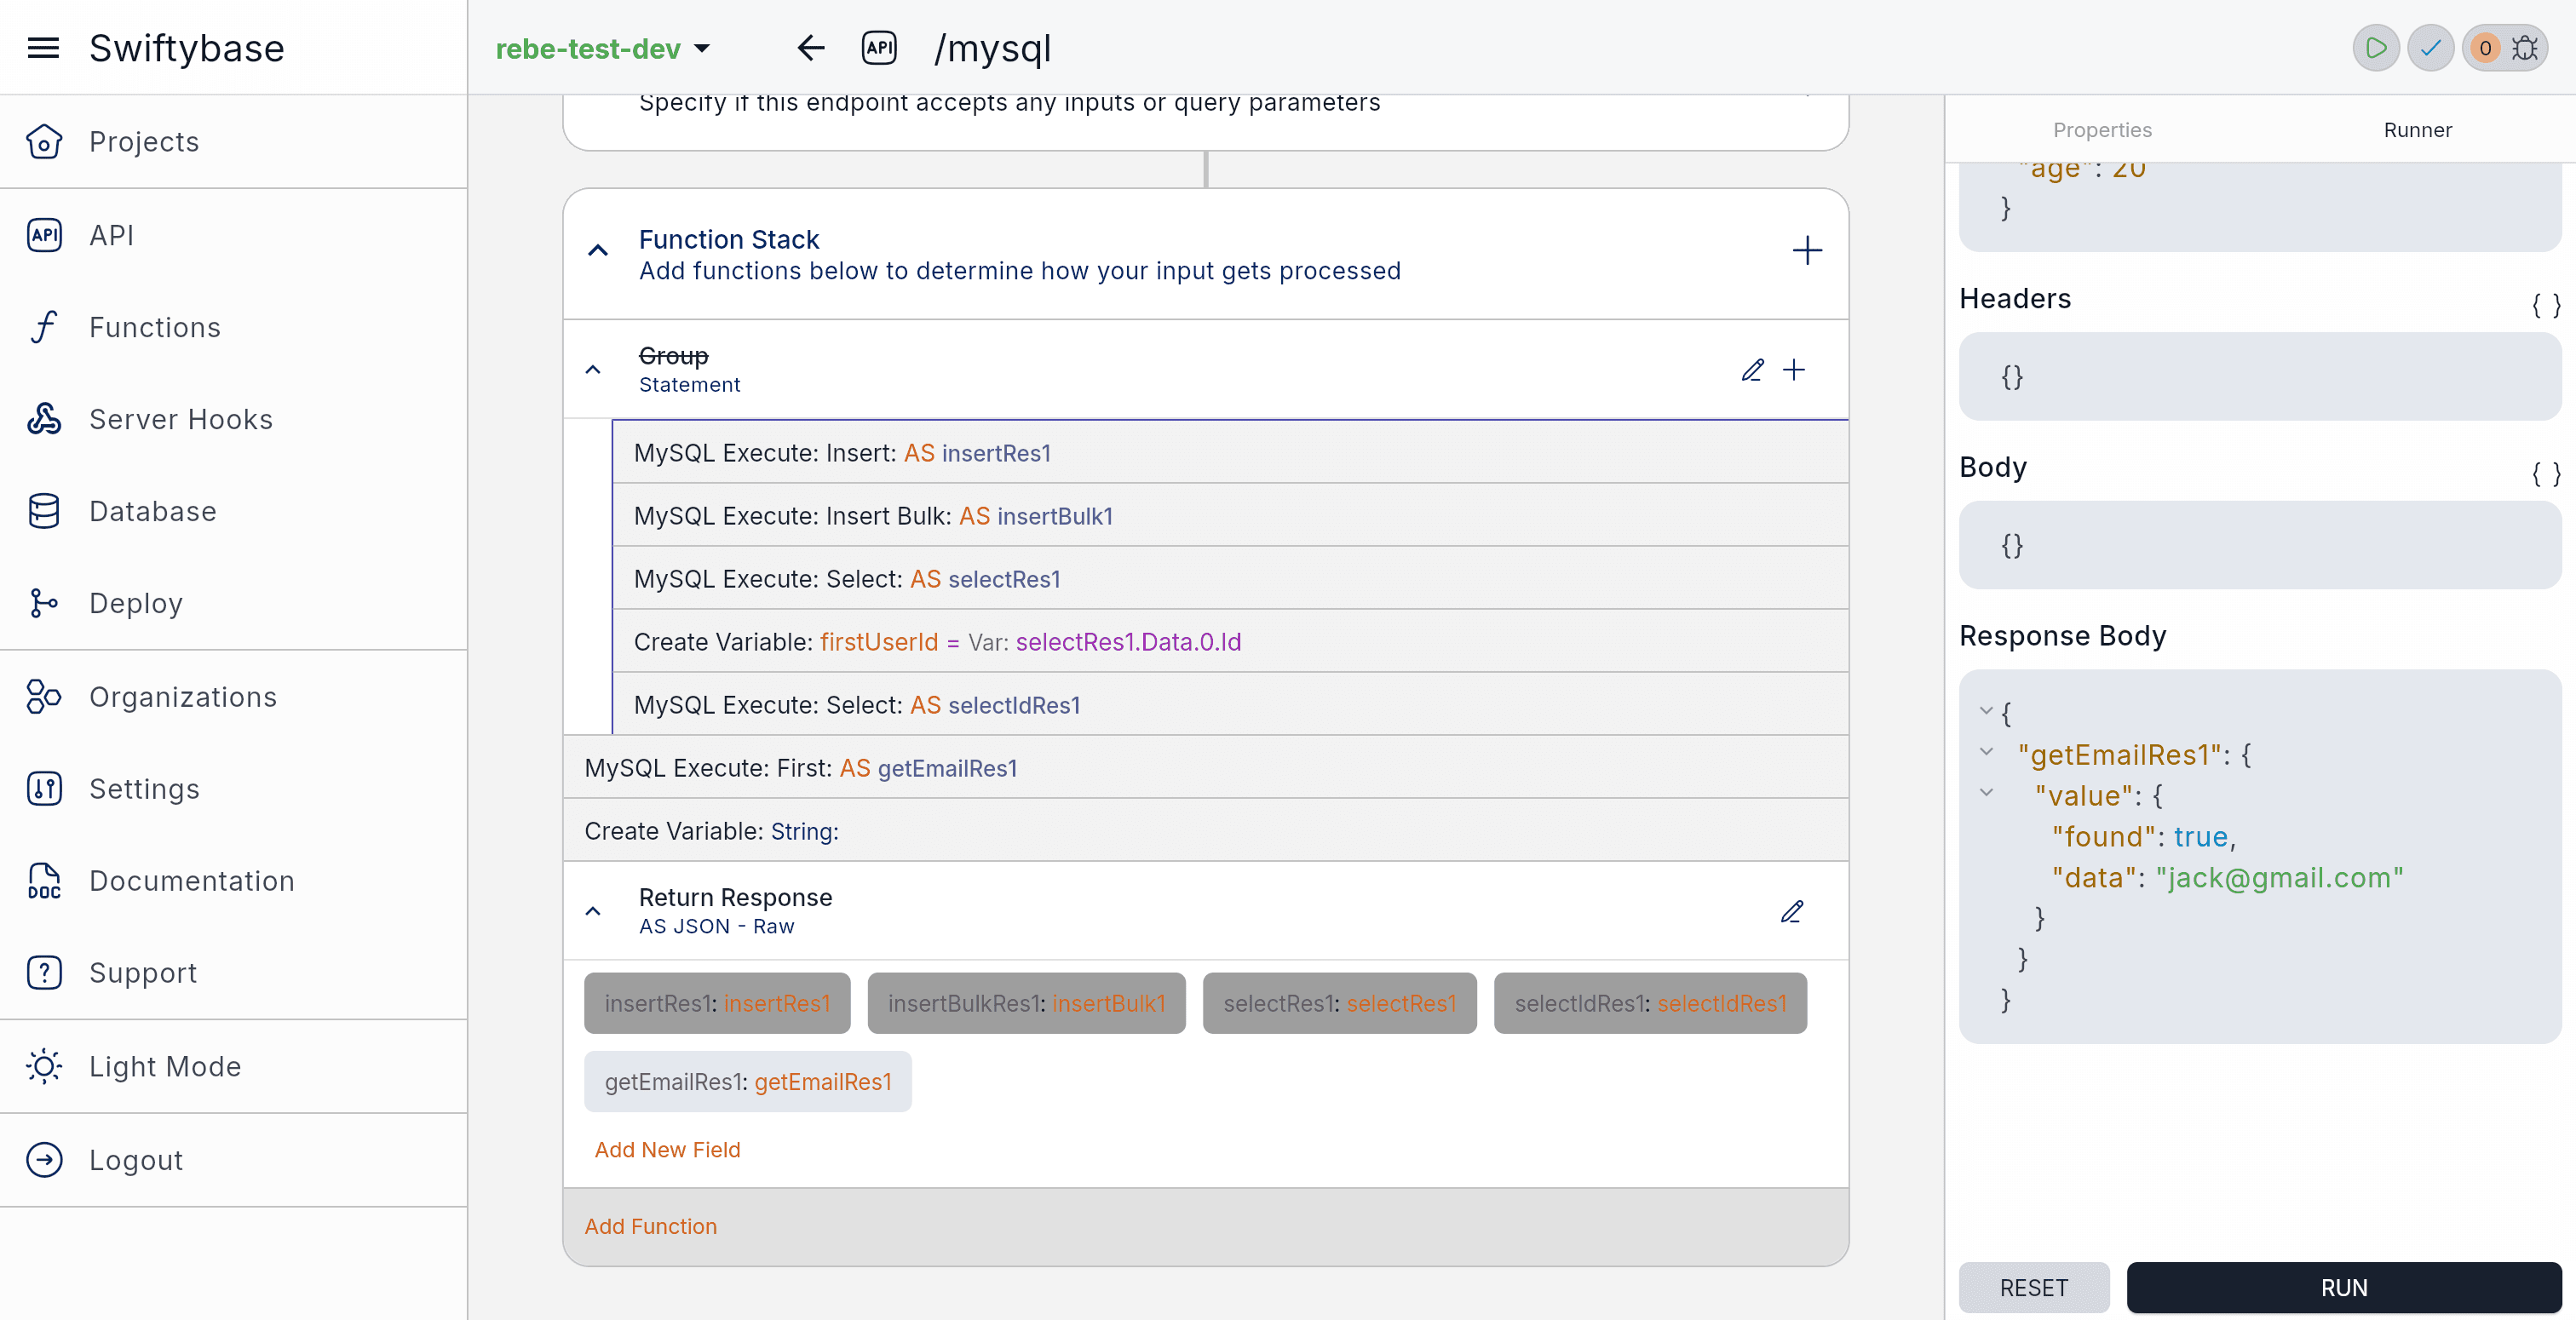Click the jack@gmail.com response value

pyautogui.click(x=2279, y=877)
